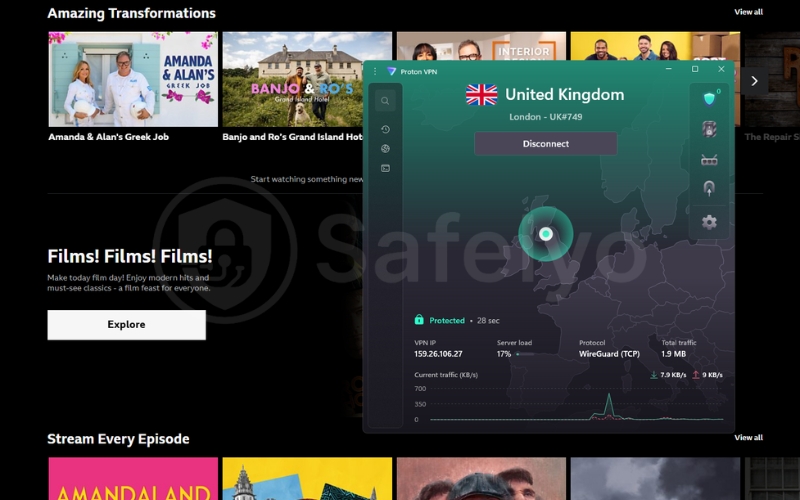
Task: Open the Interior Design show thumbnail
Action: [481, 46]
